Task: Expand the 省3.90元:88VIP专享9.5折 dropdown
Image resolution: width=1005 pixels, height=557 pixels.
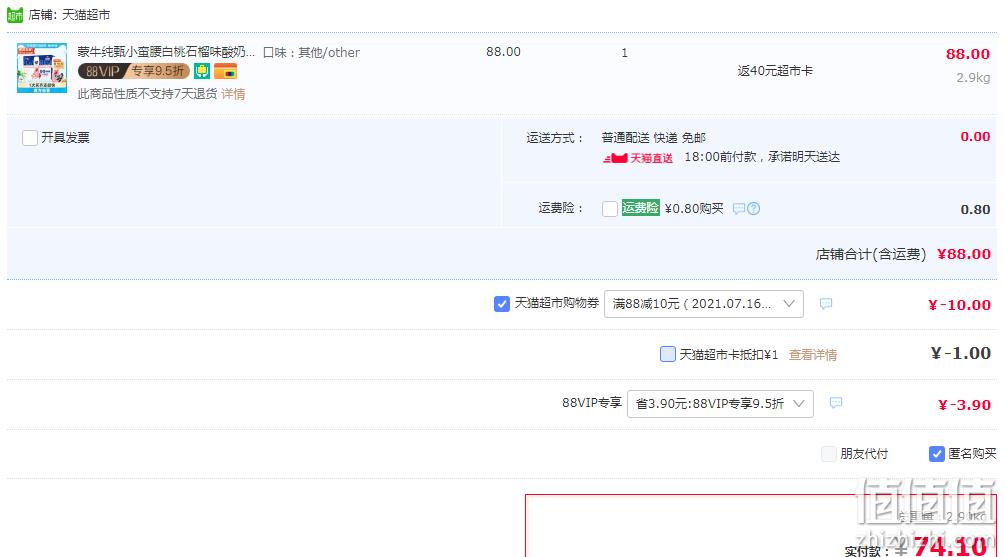Action: (x=720, y=404)
